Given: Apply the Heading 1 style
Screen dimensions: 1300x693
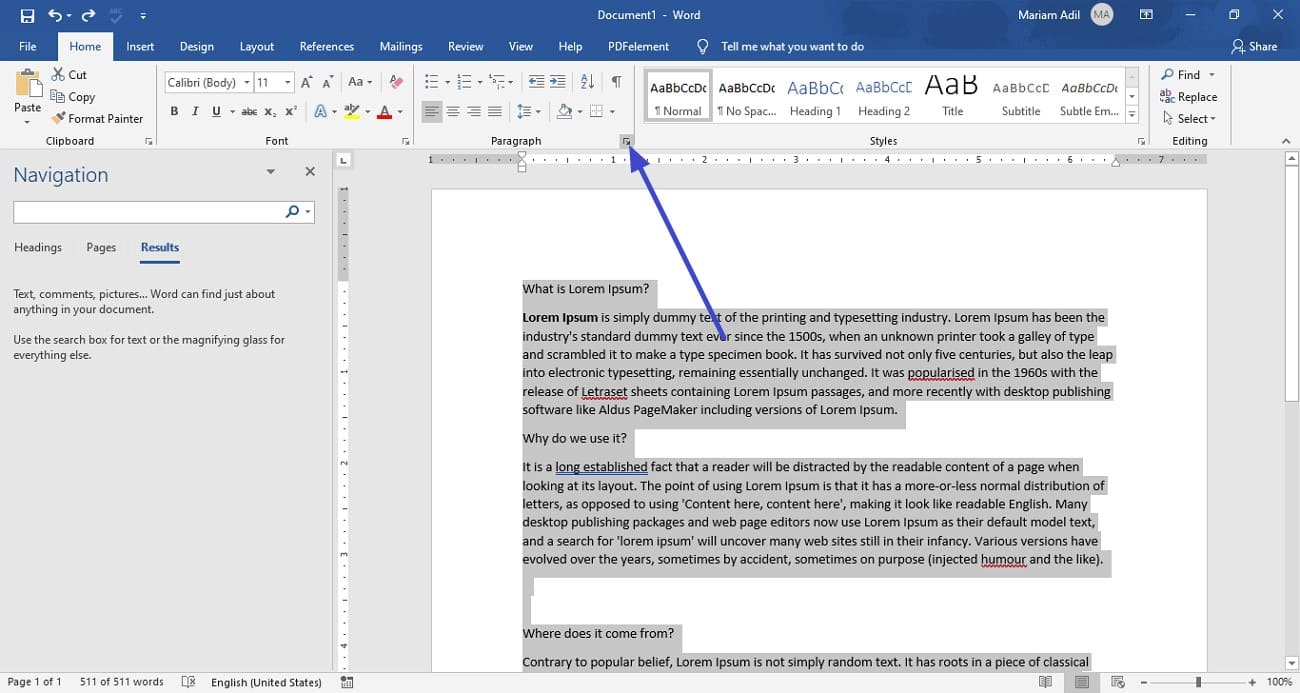Looking at the screenshot, I should (x=814, y=95).
